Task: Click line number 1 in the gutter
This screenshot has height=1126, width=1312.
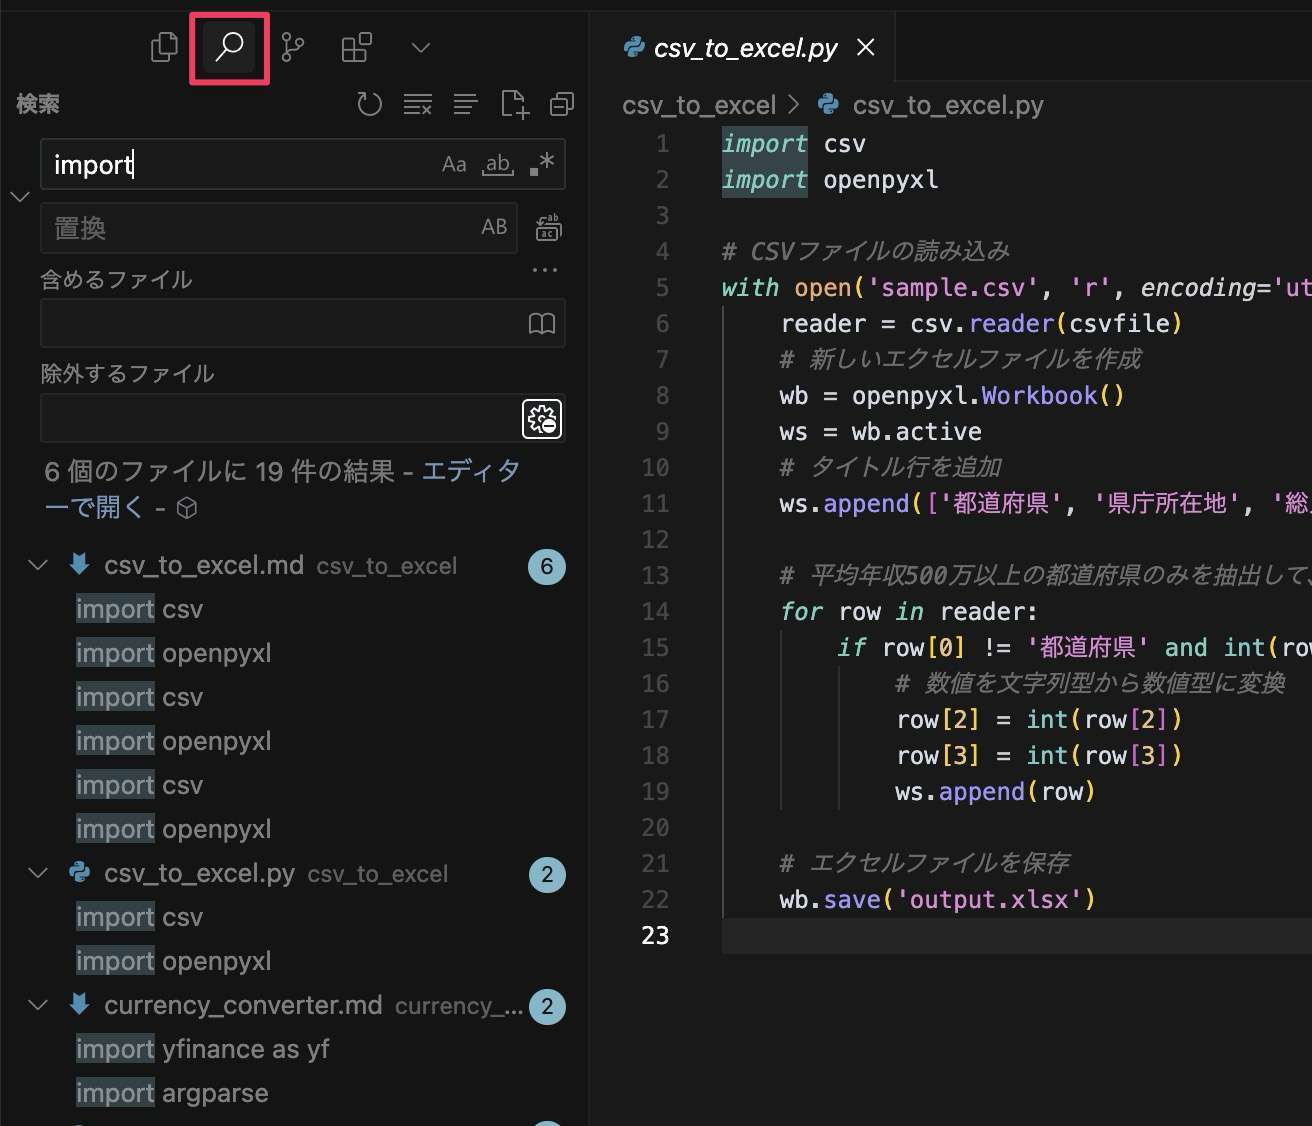Action: (663, 143)
